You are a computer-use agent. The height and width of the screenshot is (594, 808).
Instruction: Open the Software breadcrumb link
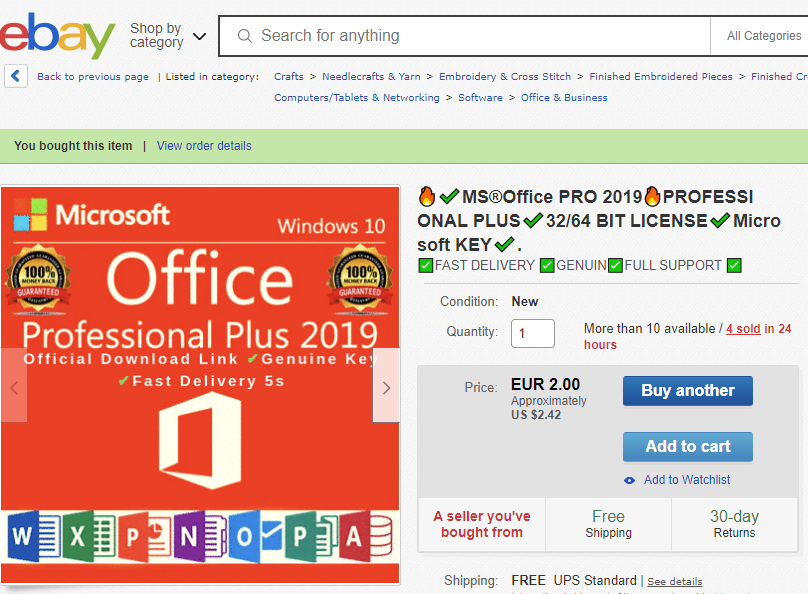(480, 98)
